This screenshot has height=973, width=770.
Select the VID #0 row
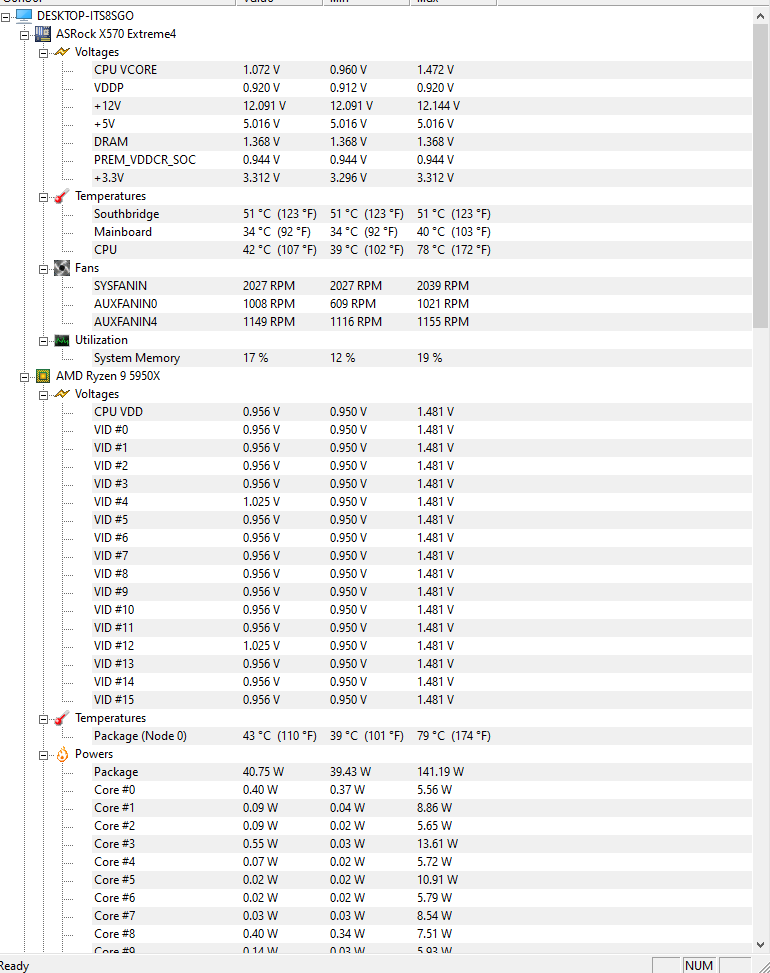[x=422, y=429]
